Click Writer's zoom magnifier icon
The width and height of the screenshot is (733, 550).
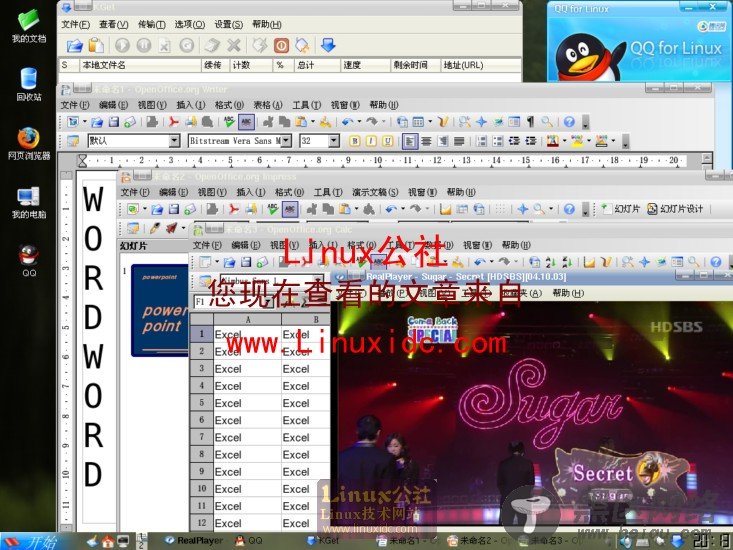(546, 122)
